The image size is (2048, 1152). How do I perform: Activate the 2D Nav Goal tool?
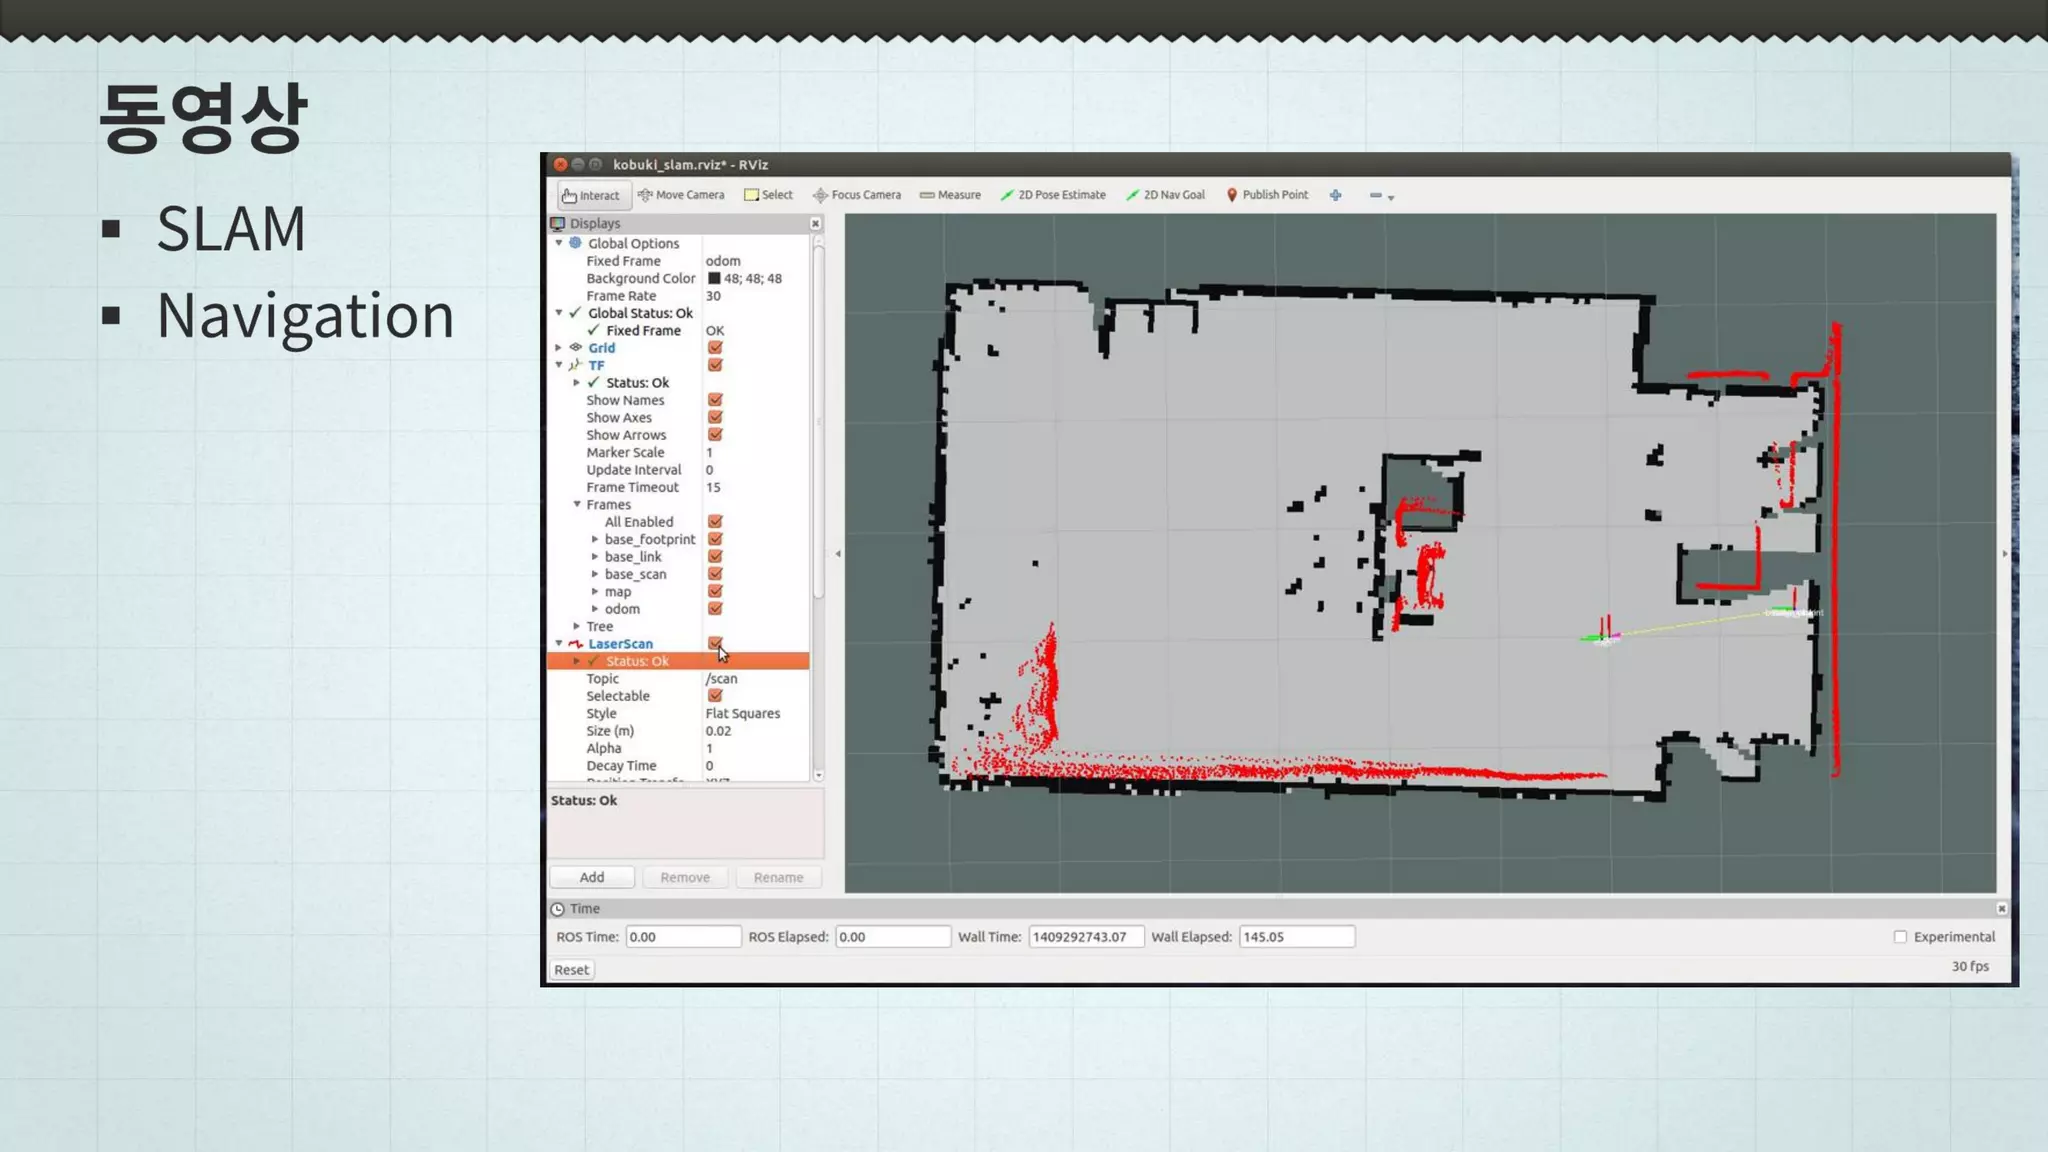(x=1165, y=195)
